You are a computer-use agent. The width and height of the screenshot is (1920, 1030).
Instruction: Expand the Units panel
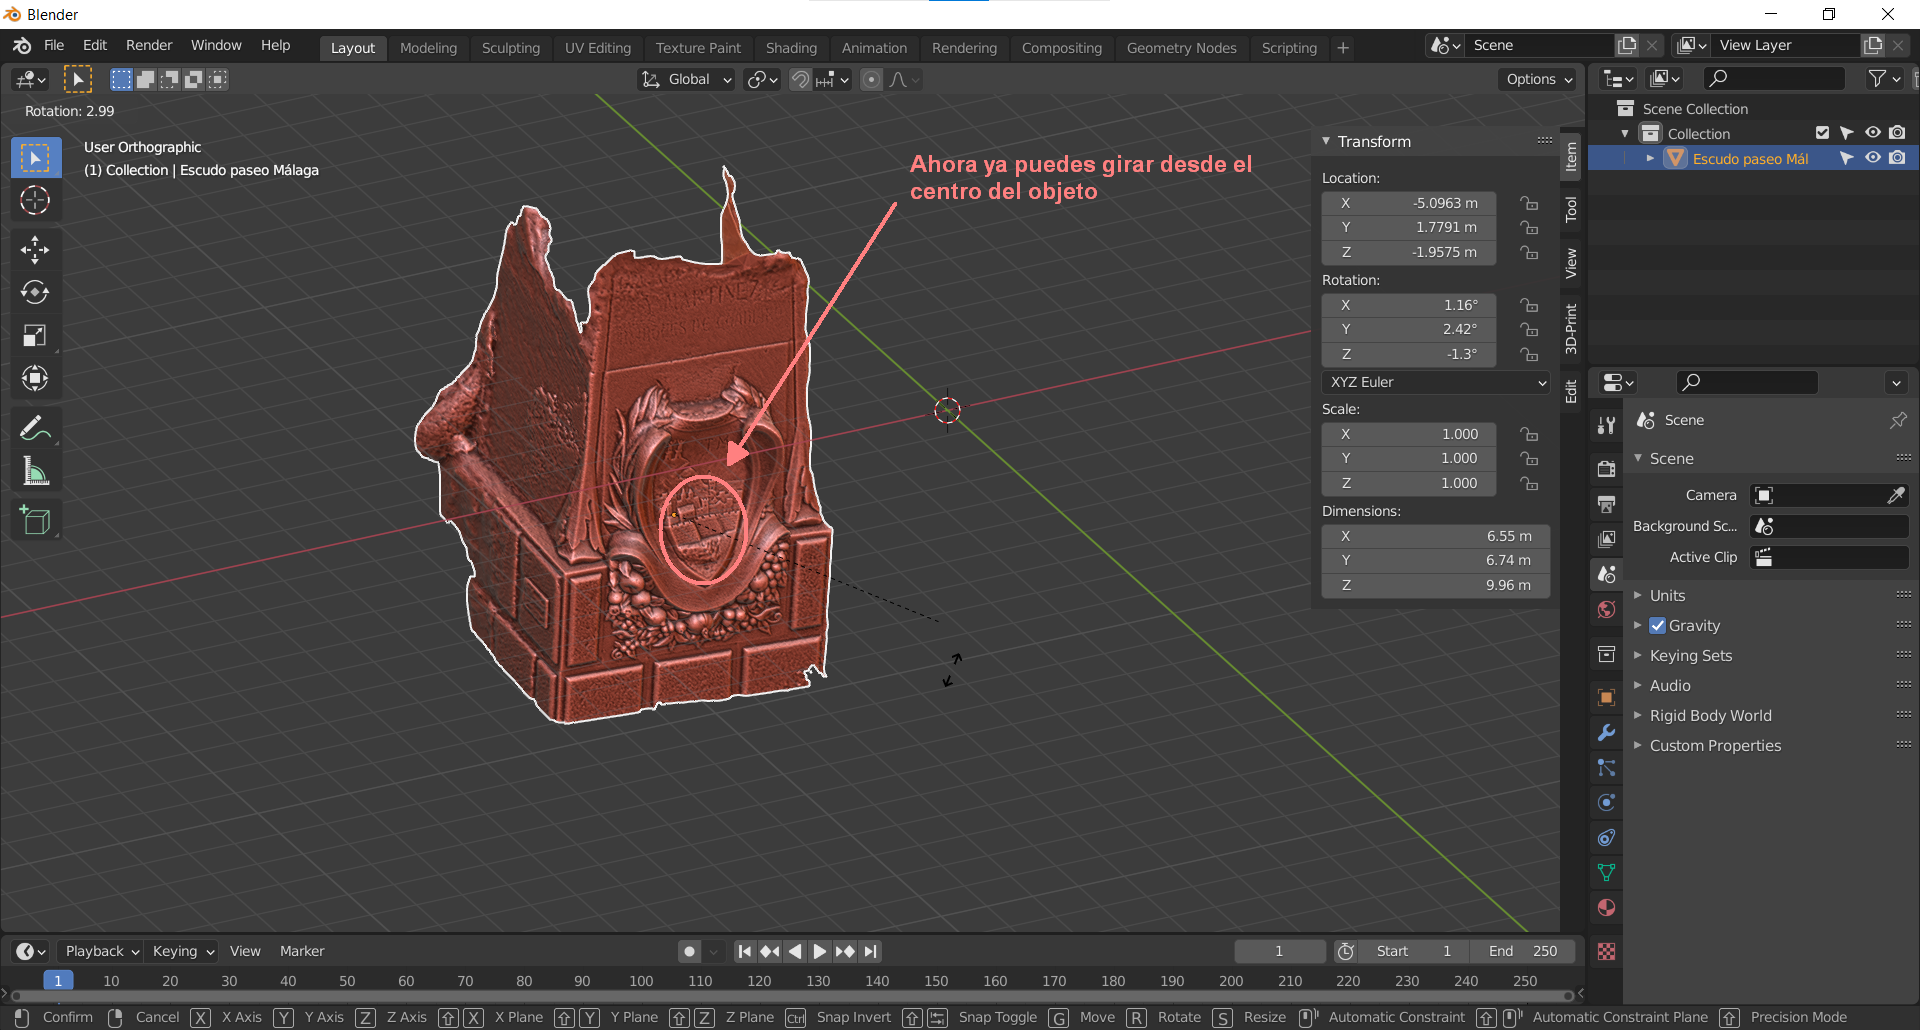1667,595
